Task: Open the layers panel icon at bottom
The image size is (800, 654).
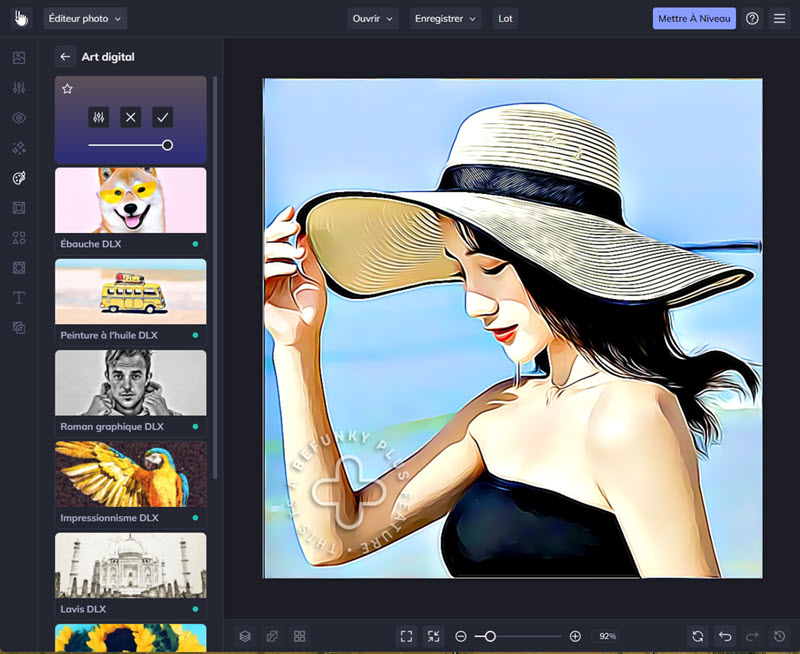Action: (244, 636)
